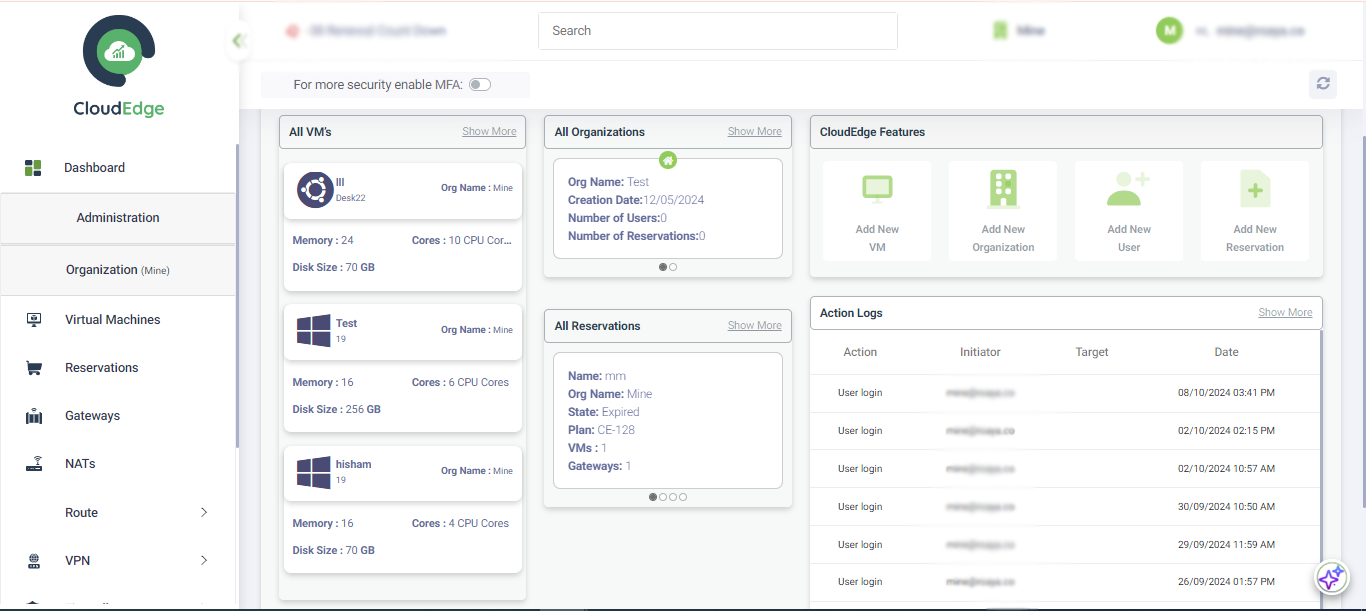
Task: Select third dot in reservations carousel
Action: (x=673, y=497)
